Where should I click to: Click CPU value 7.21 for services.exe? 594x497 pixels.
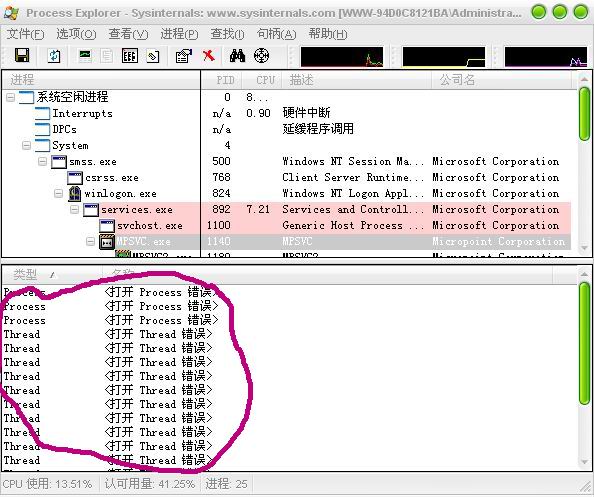[258, 209]
